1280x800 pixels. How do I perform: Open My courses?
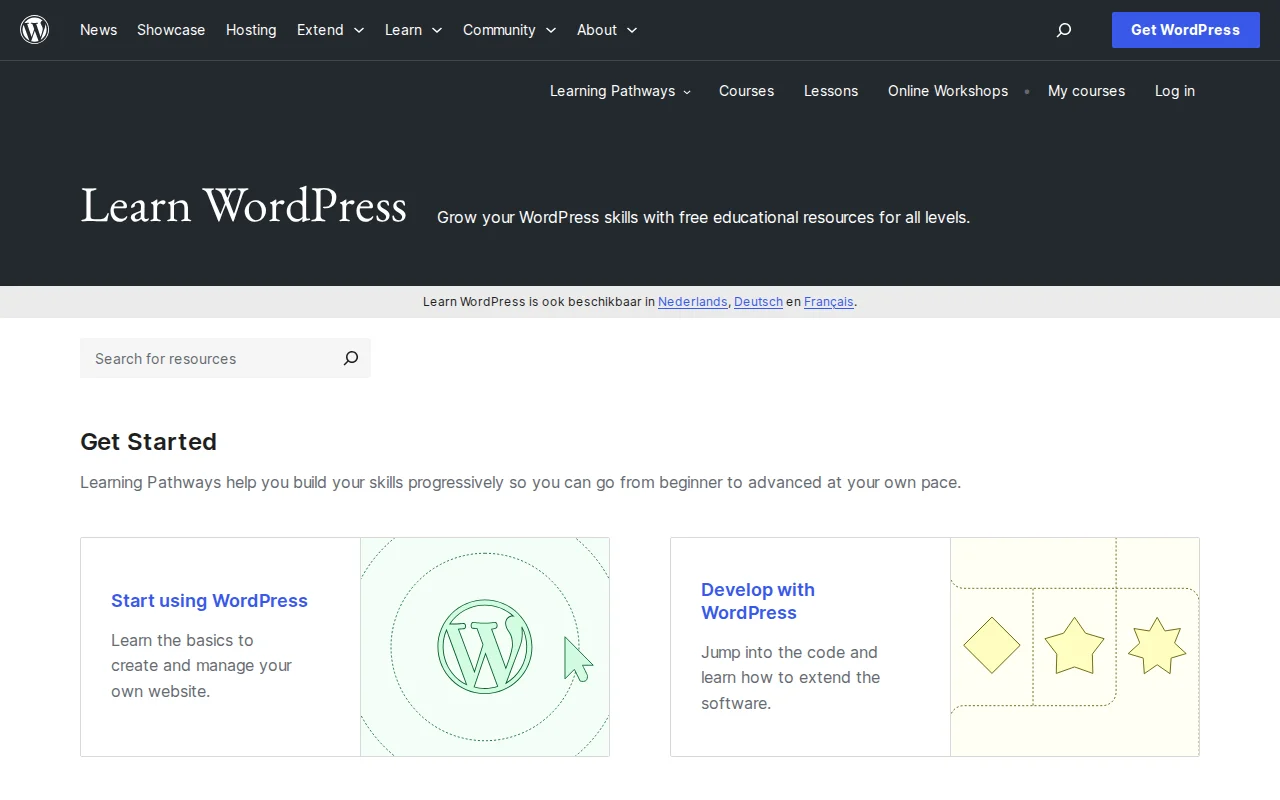point(1086,91)
